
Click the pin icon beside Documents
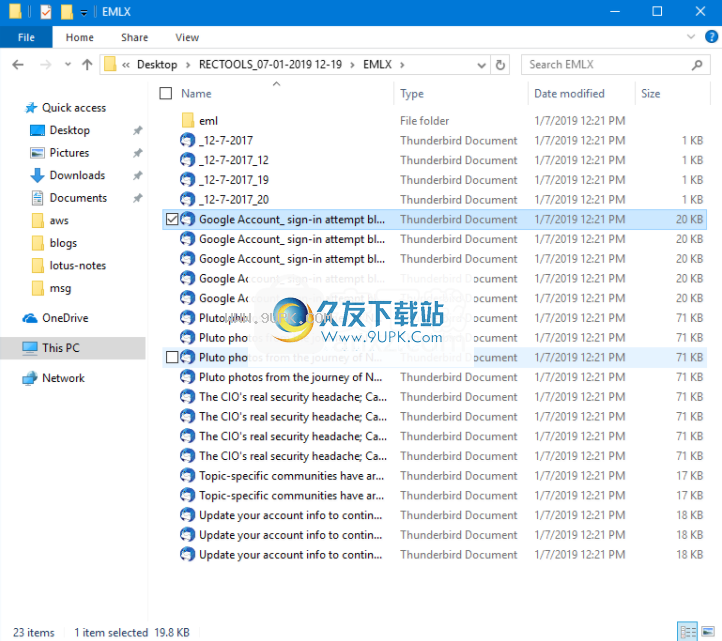138,198
